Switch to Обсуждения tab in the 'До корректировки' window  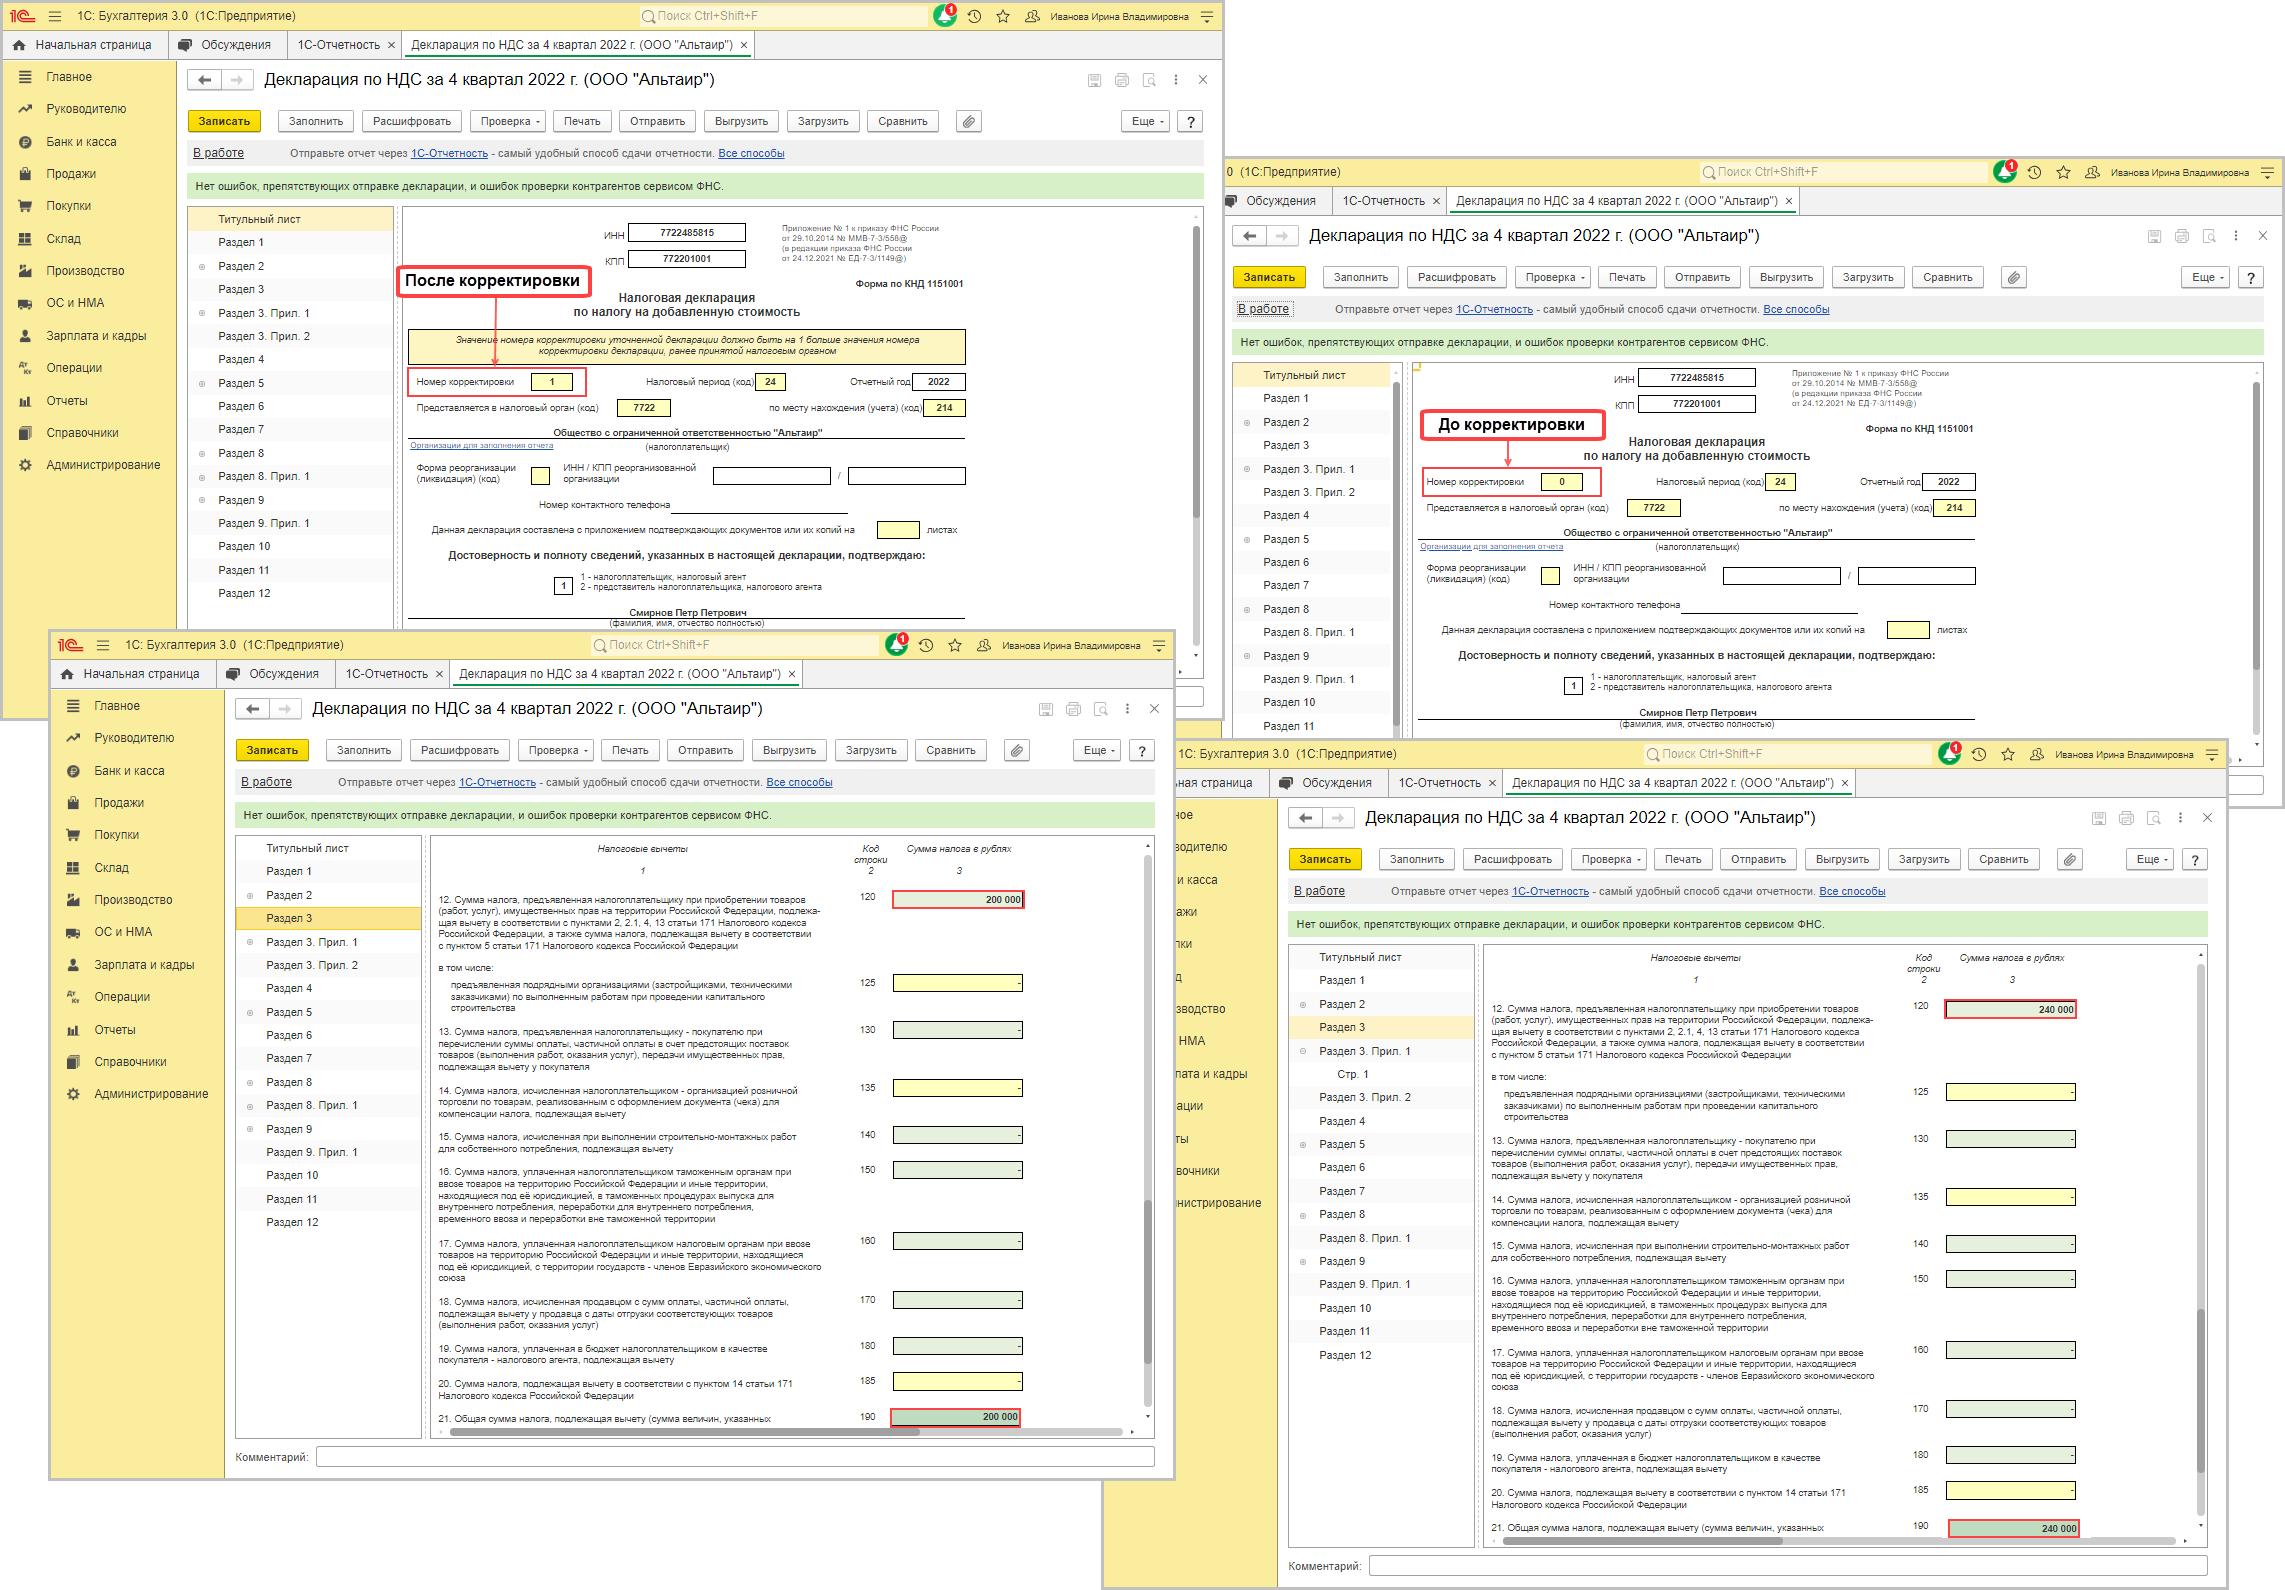coord(1278,201)
